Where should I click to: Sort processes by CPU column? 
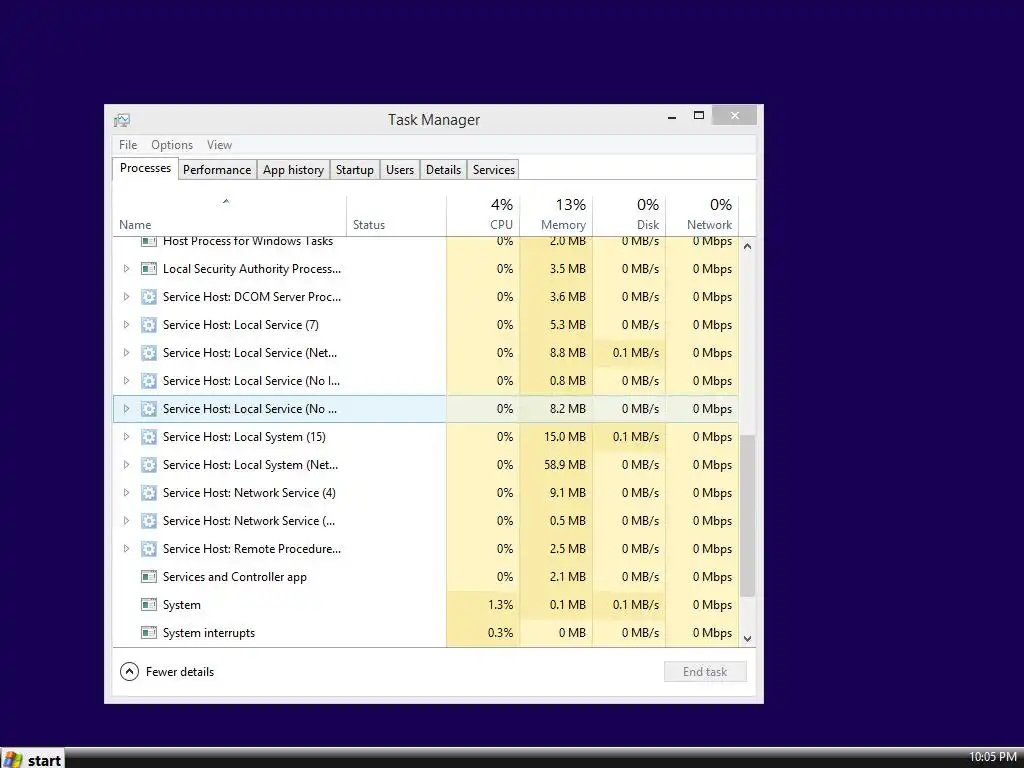483,215
